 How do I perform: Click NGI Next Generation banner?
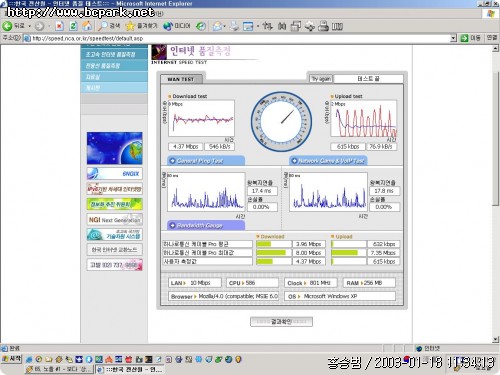115,220
